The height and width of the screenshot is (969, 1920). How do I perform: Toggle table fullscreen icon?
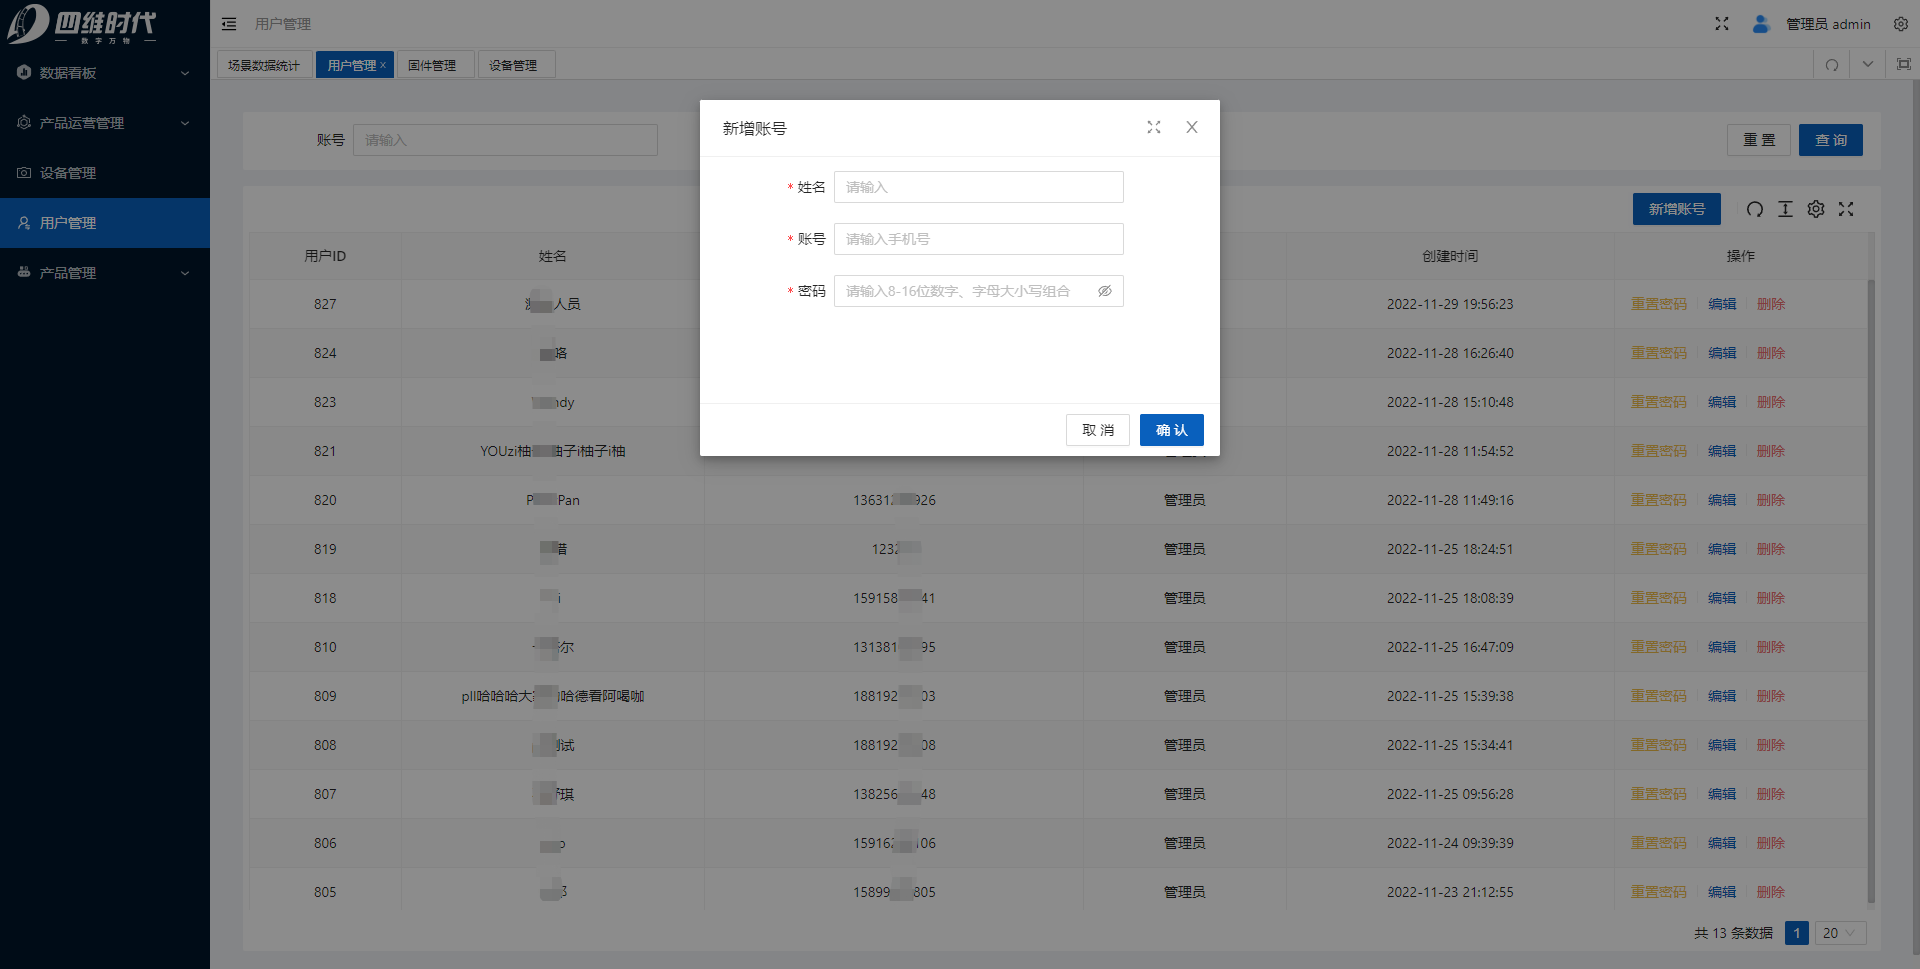(x=1846, y=209)
